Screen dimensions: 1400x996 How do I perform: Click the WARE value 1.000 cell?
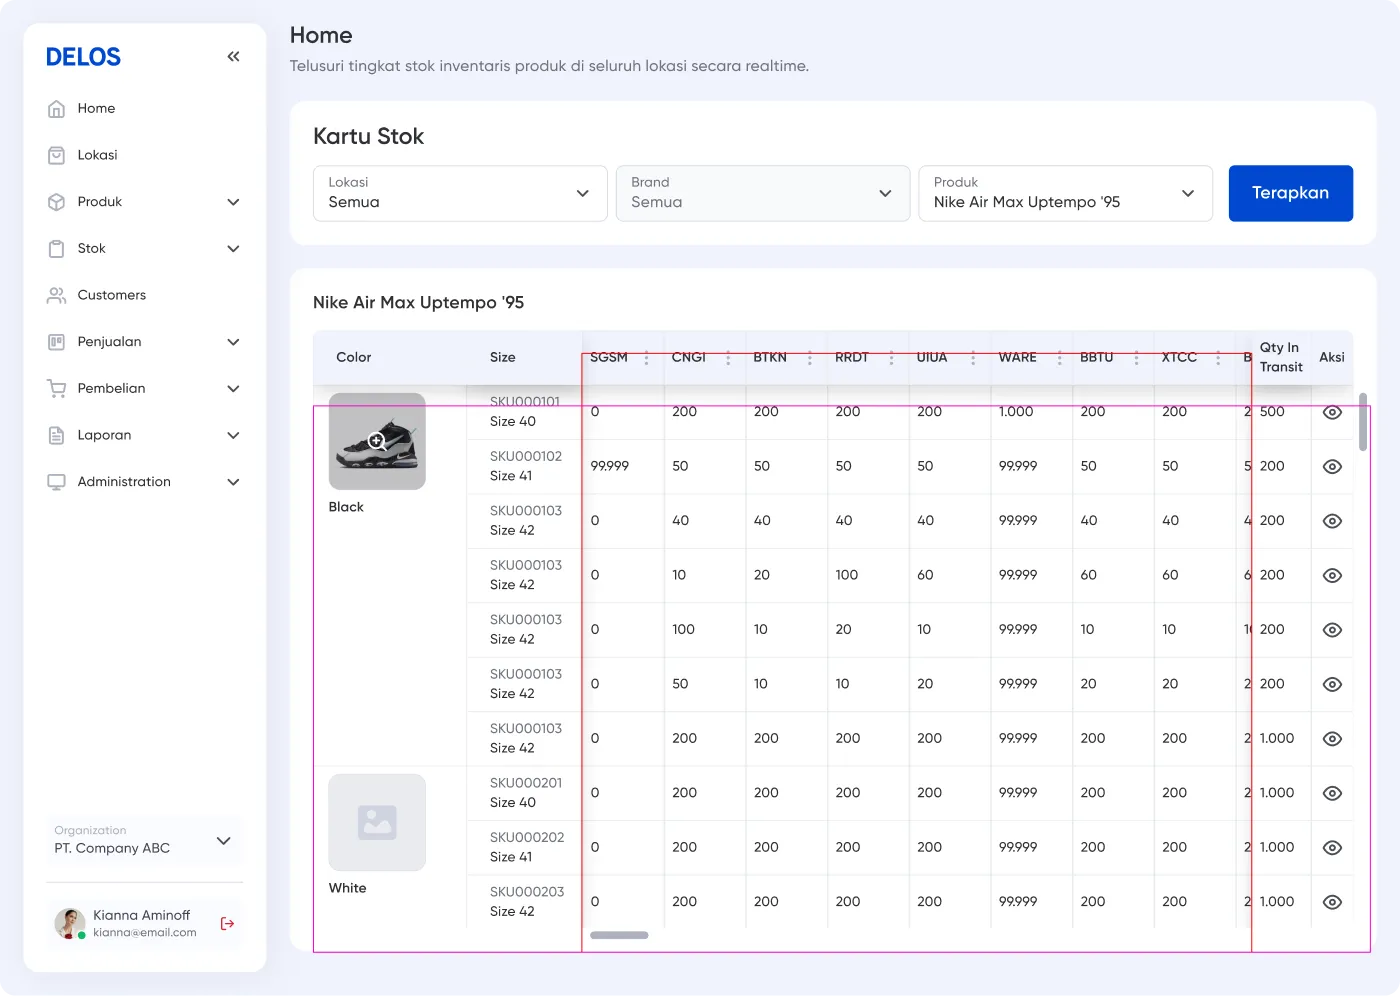(1016, 412)
